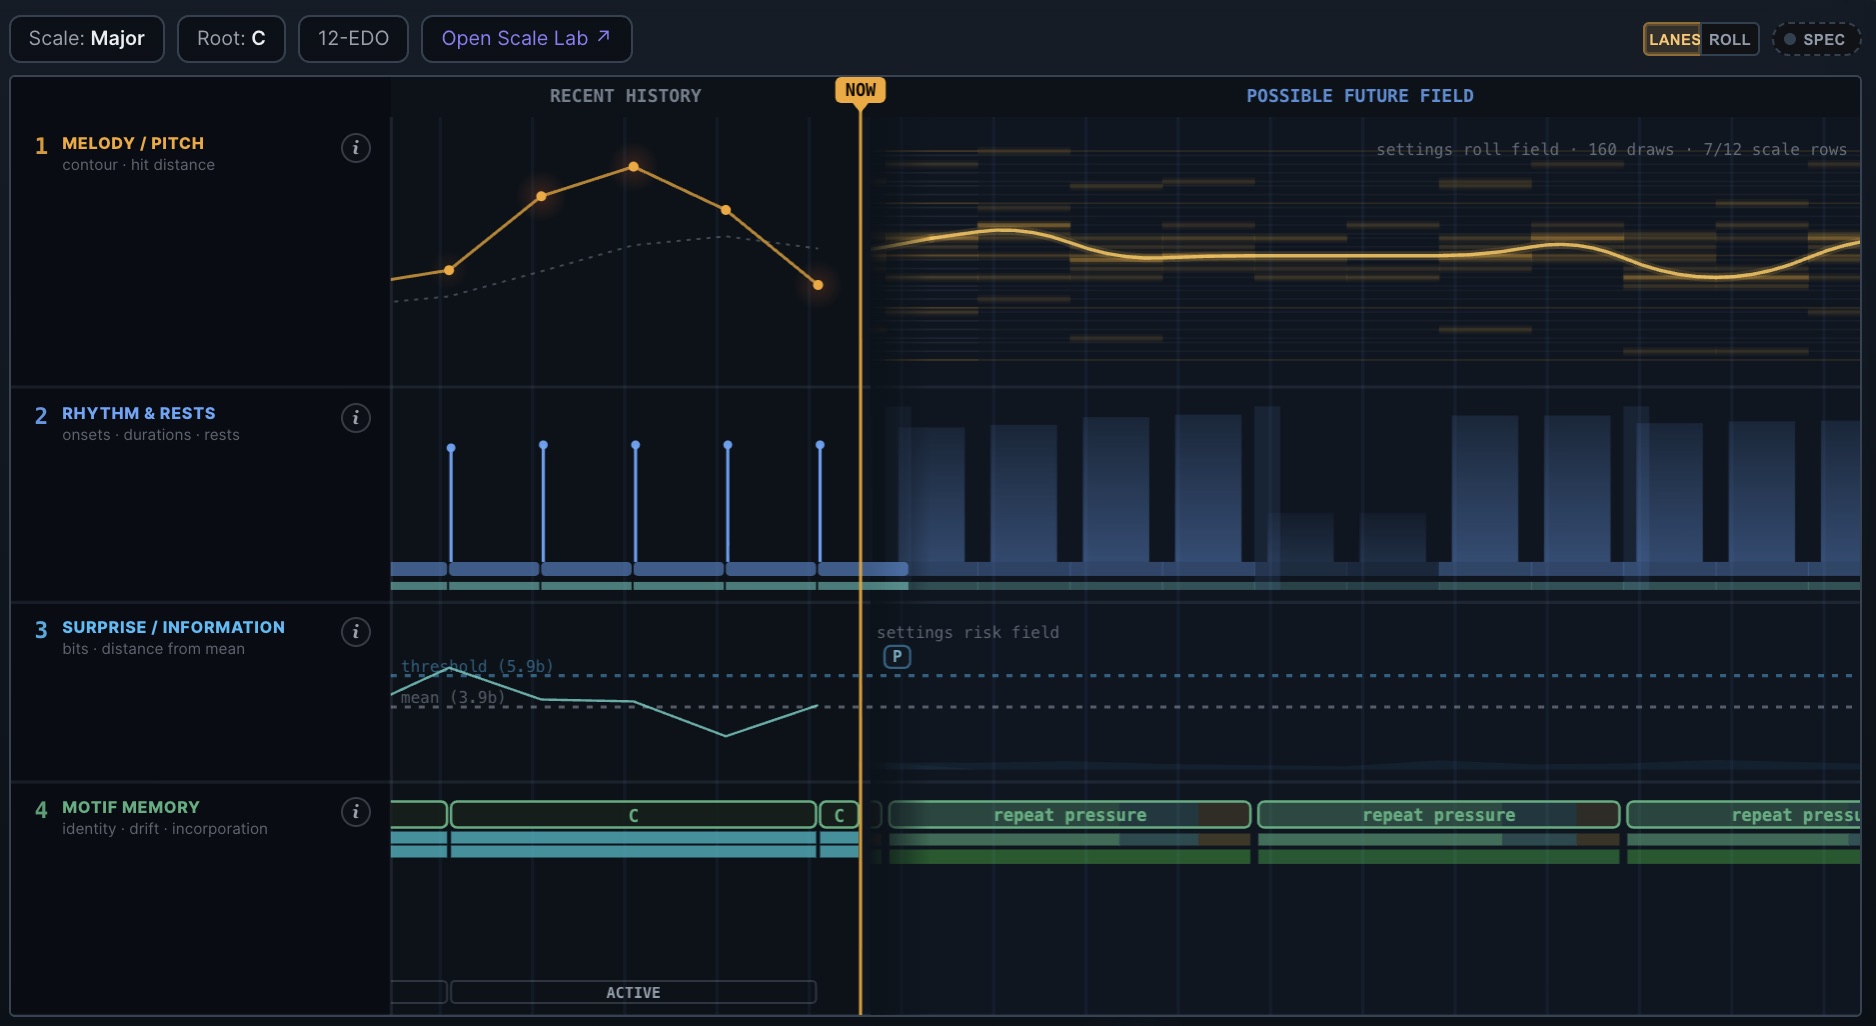Click the 'contour · hit distance' subtitle
The width and height of the screenshot is (1876, 1026).
(x=138, y=165)
